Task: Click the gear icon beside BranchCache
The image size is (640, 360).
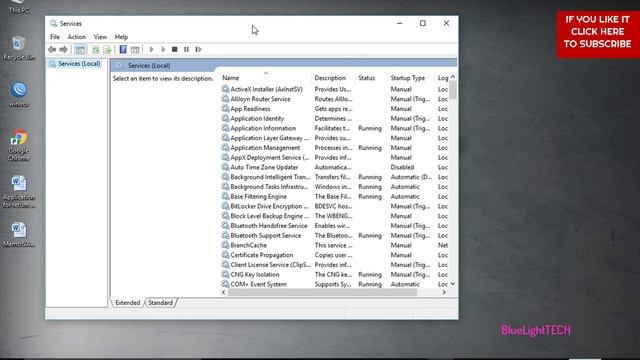Action: (225, 245)
